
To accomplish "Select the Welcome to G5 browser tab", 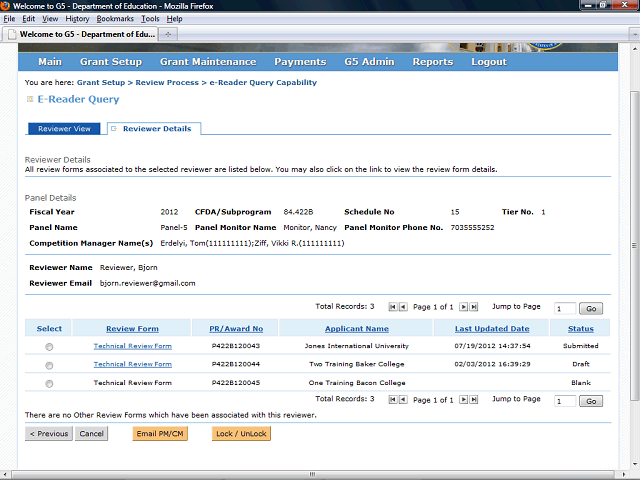I will click(81, 34).
